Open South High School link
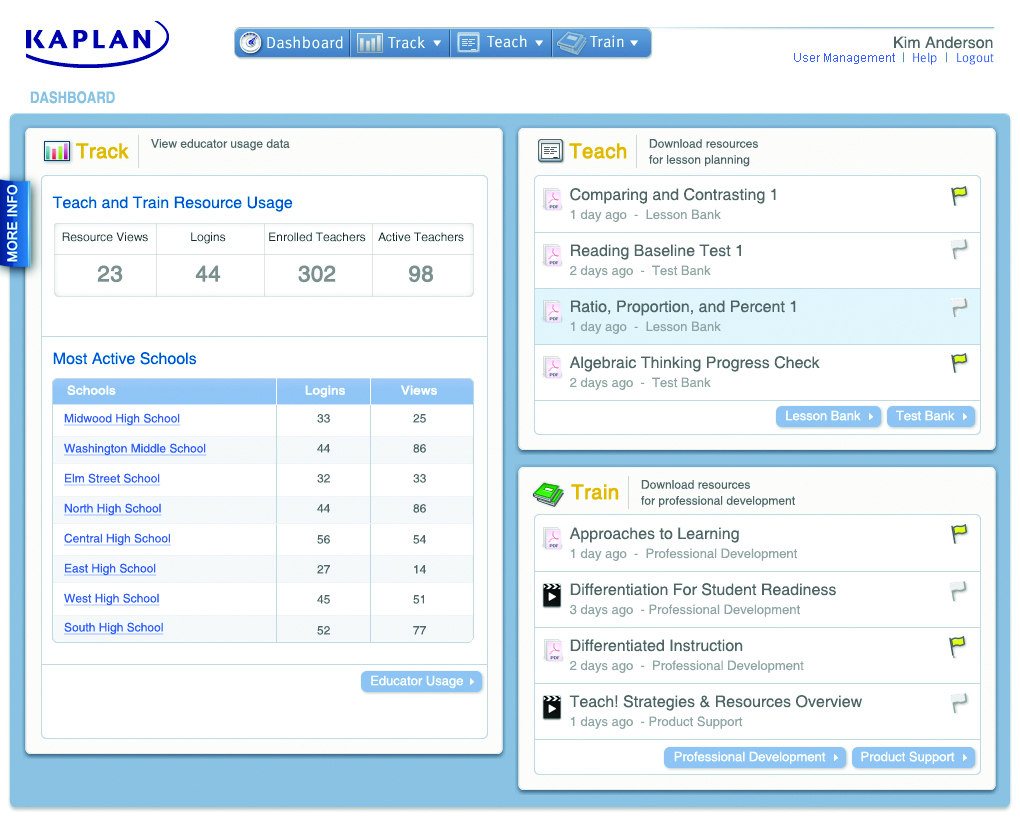 (x=113, y=628)
